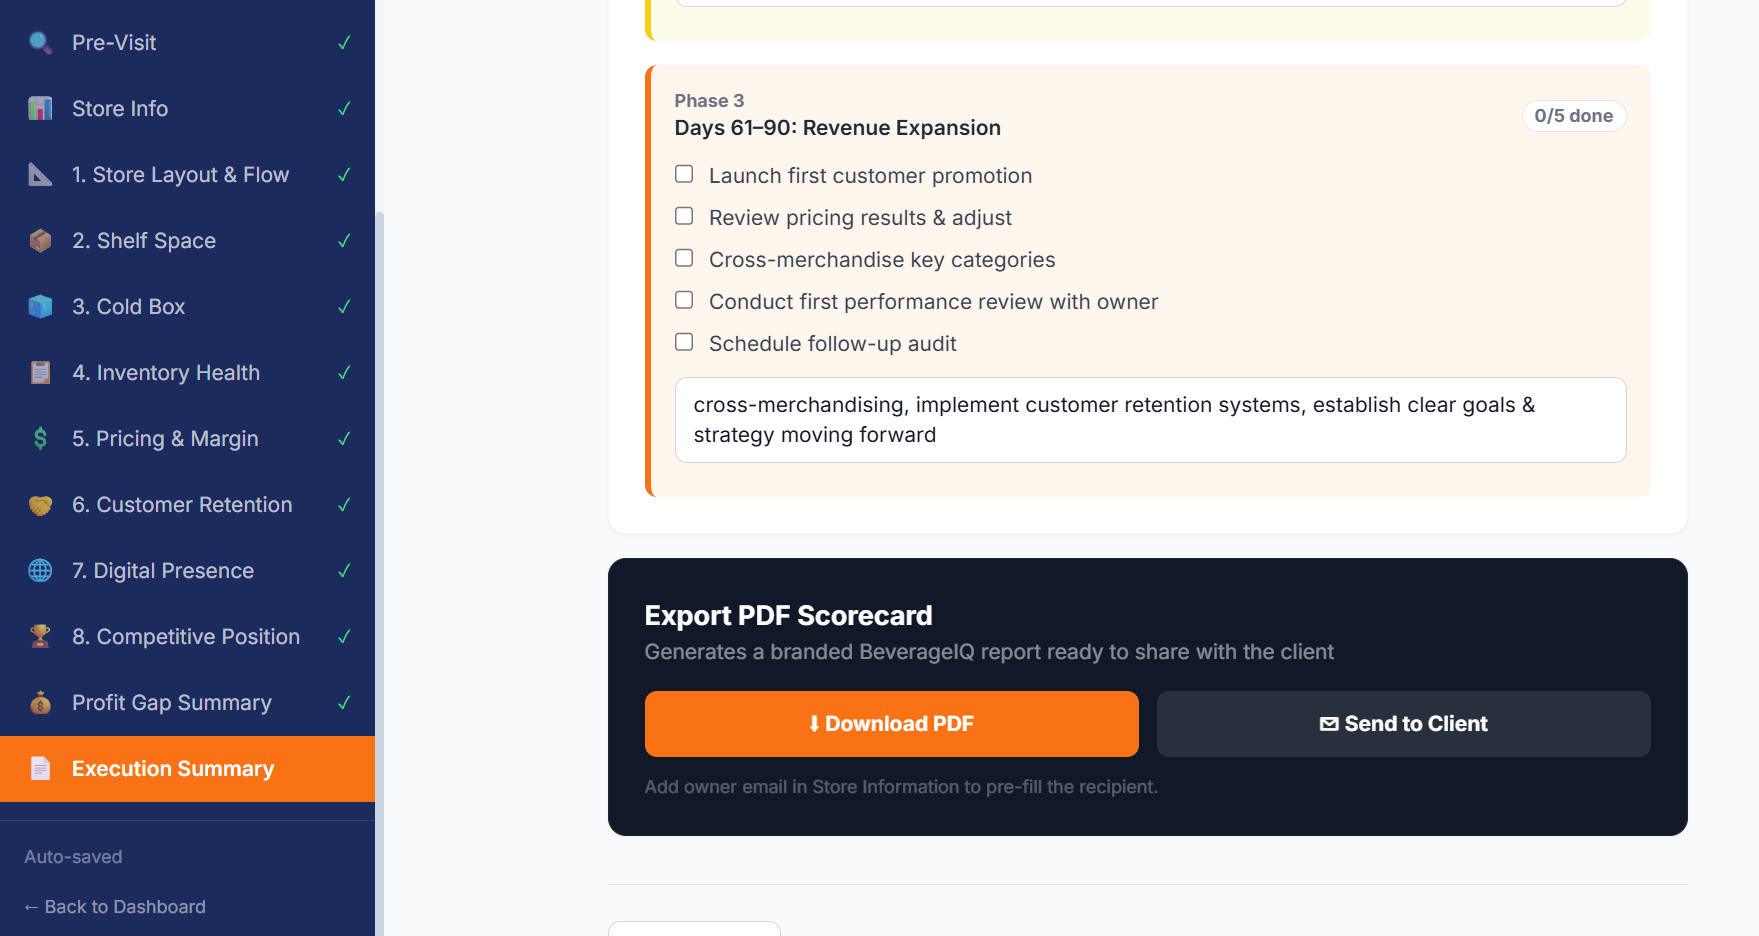Viewport: 1759px width, 936px height.
Task: Click the Execution Summary document icon
Action: pos(40,768)
